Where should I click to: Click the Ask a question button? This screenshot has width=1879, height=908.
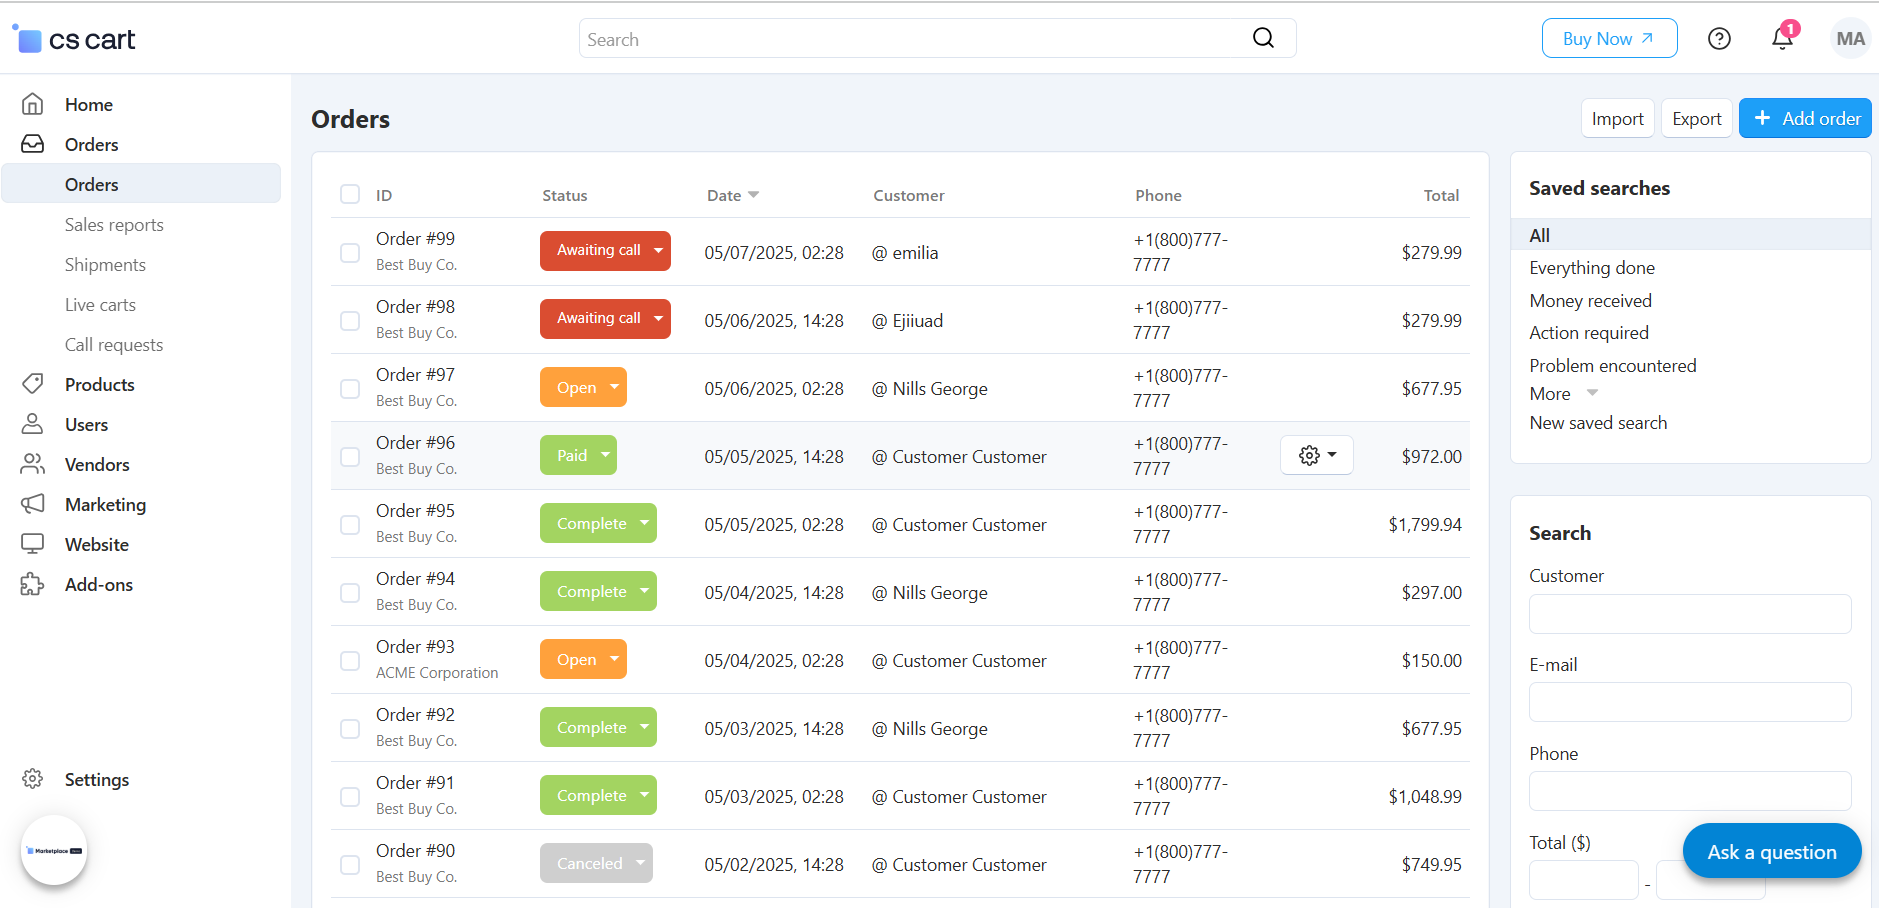[x=1771, y=852]
